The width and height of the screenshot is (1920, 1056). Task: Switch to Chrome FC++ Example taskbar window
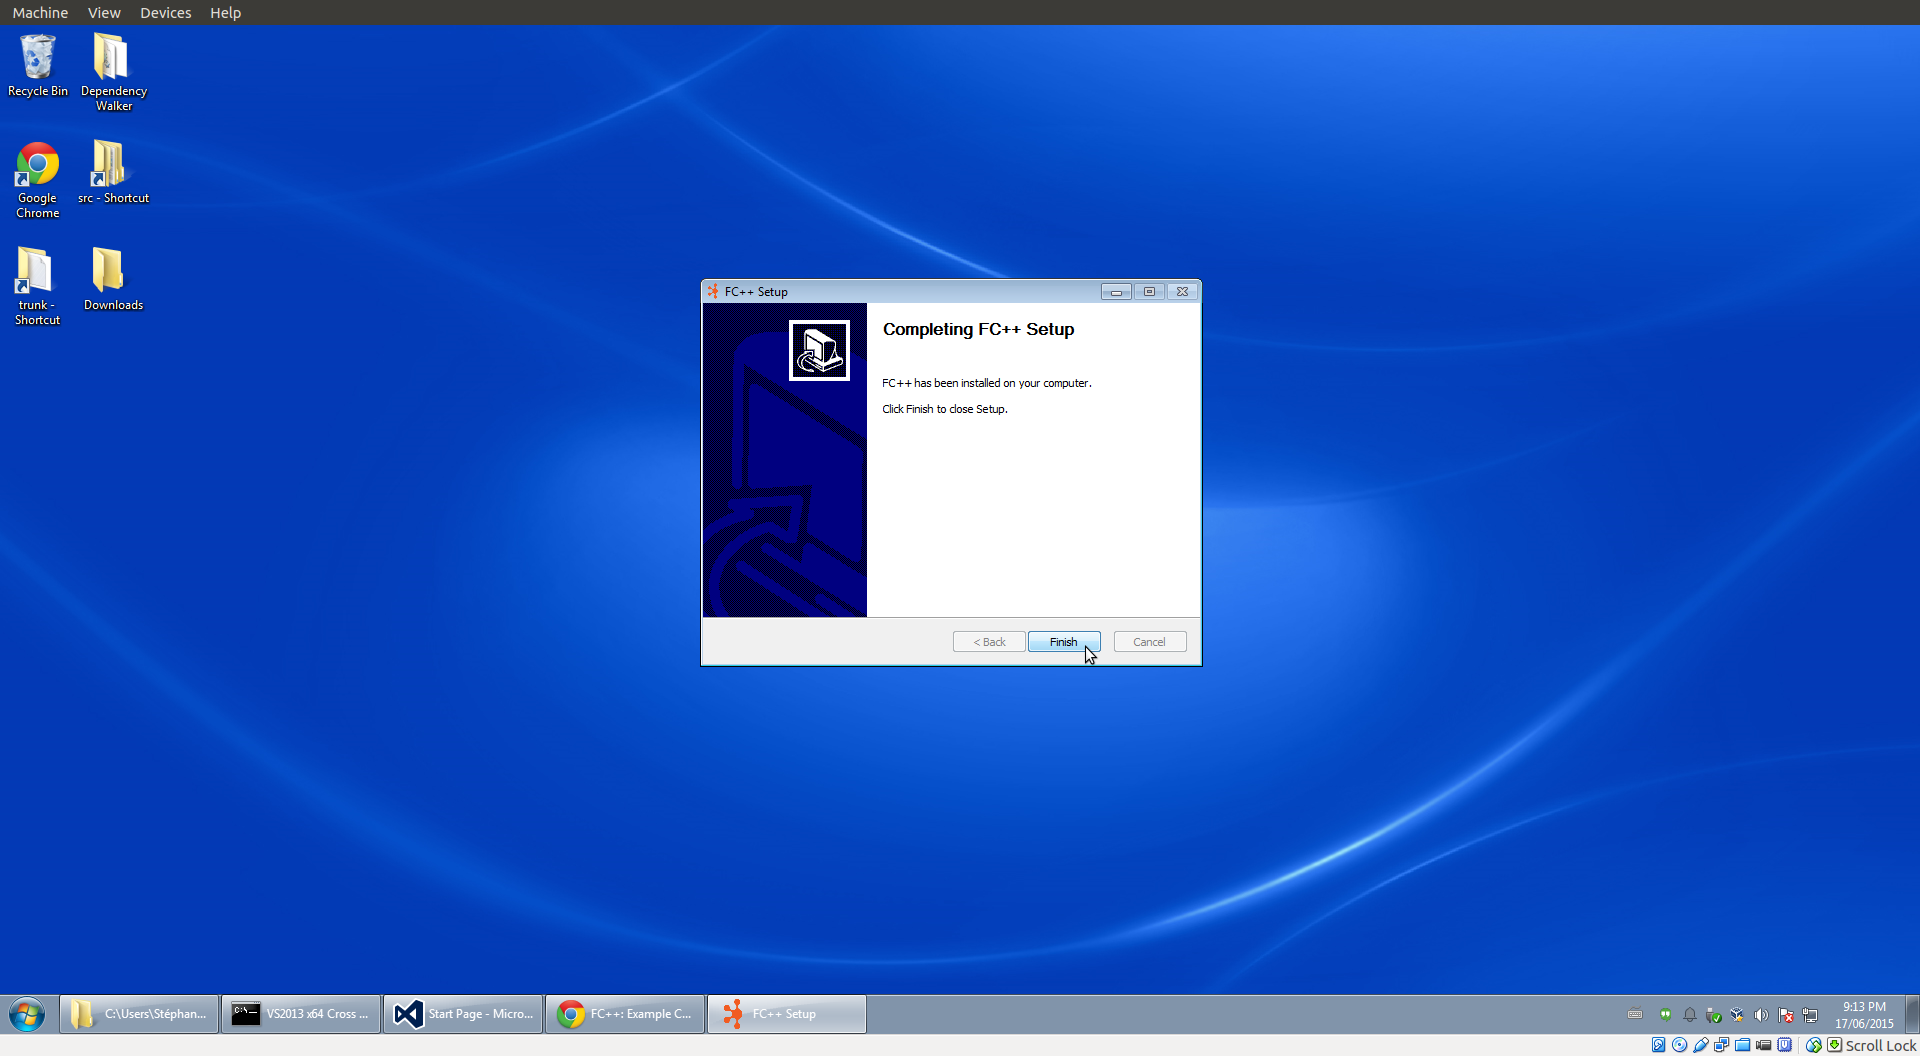(625, 1014)
